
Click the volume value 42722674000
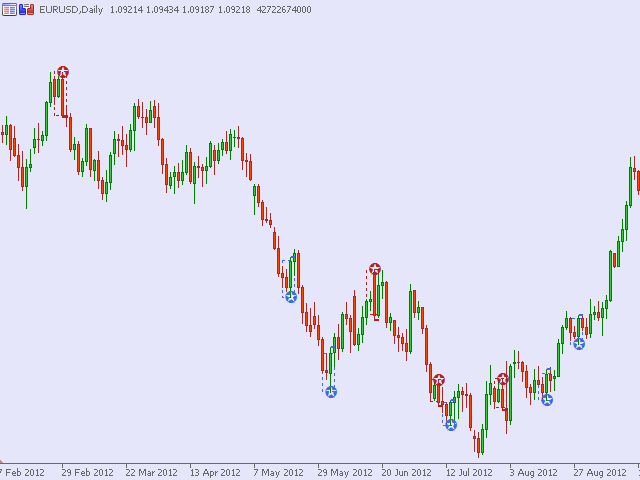(284, 10)
